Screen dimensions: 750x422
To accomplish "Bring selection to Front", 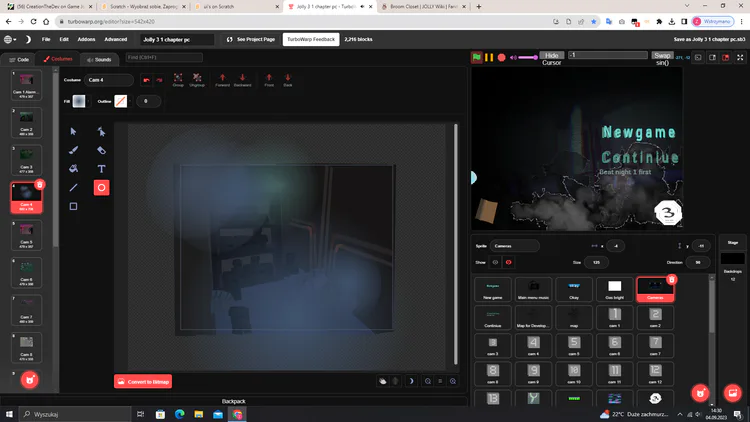I will pyautogui.click(x=269, y=80).
